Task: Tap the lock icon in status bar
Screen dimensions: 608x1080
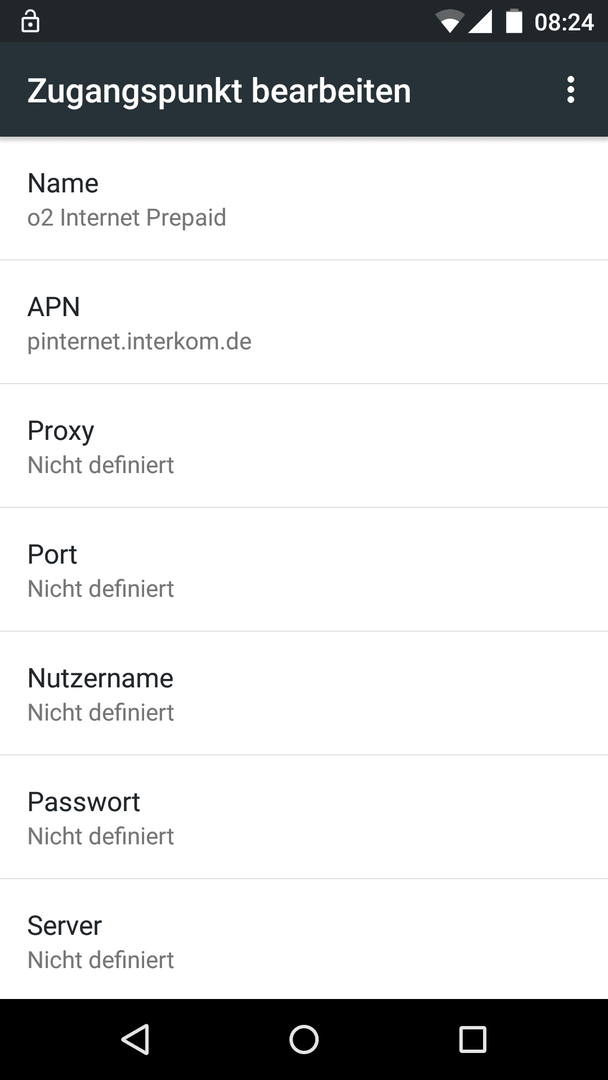Action: click(x=30, y=21)
